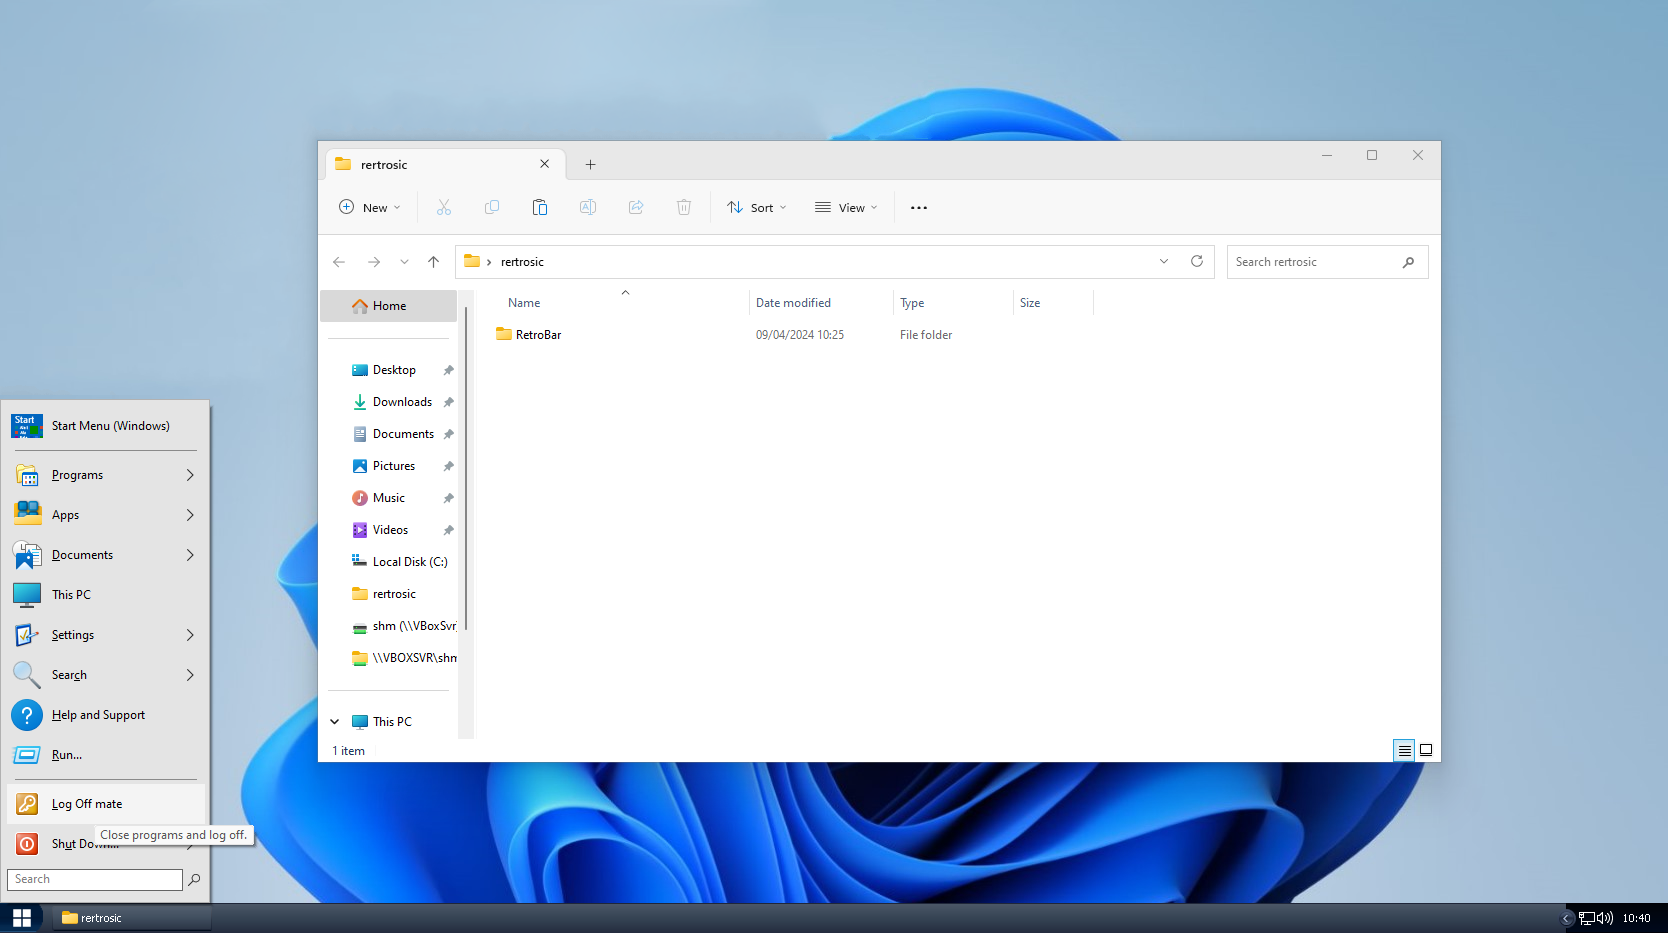This screenshot has height=933, width=1668.
Task: Unpin Desktop using its pin icon
Action: (448, 370)
